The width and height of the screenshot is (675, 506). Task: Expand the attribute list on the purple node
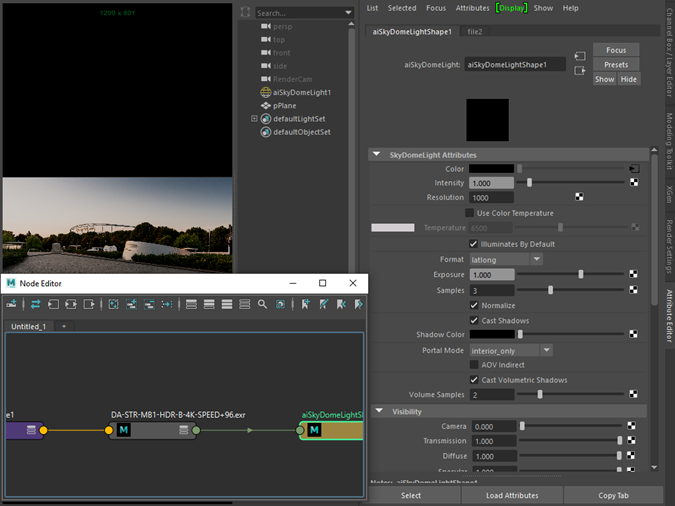pyautogui.click(x=31, y=430)
